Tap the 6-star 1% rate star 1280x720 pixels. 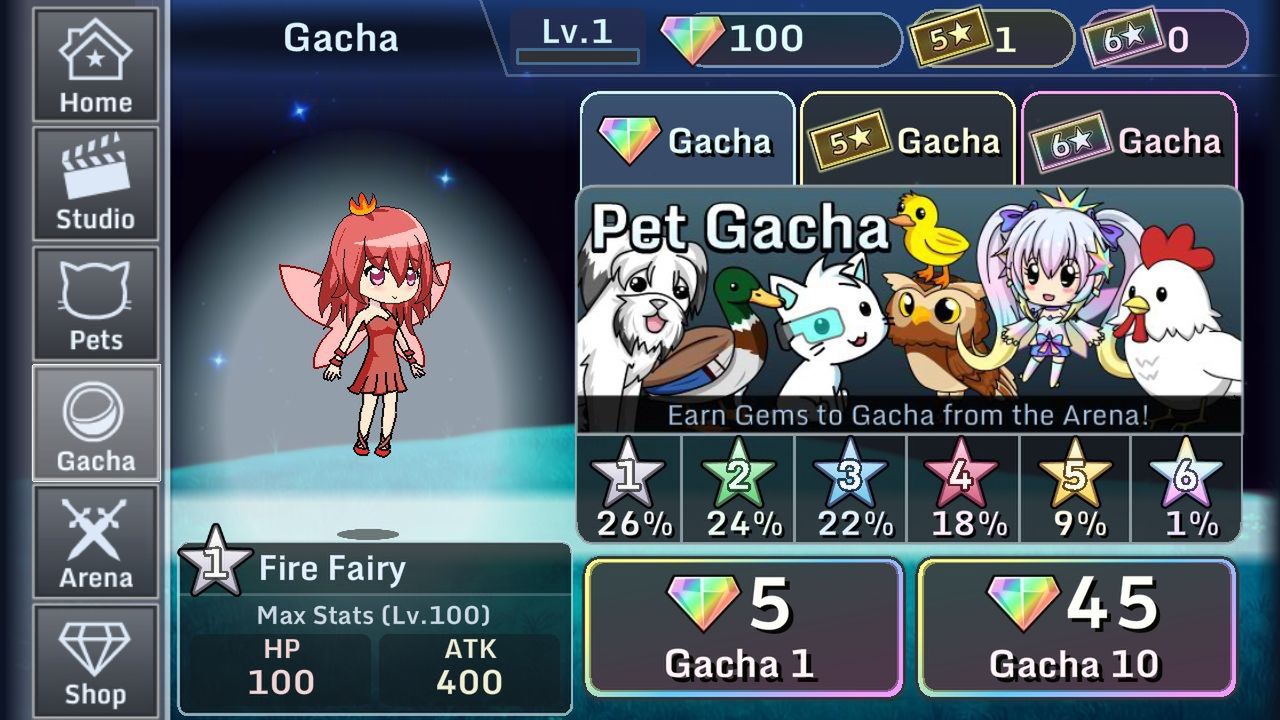[1187, 488]
